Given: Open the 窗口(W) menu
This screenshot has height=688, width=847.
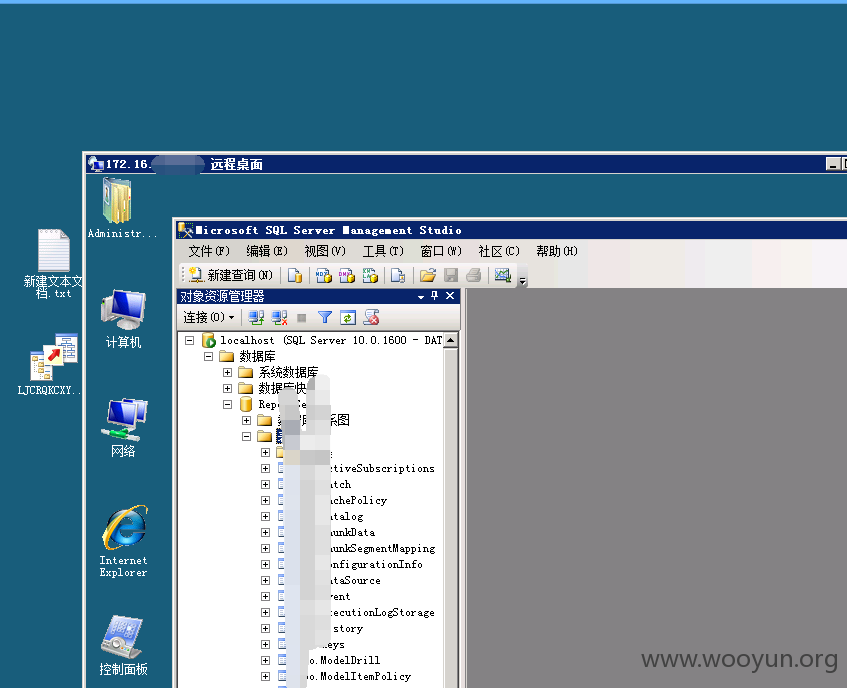Looking at the screenshot, I should [x=441, y=251].
